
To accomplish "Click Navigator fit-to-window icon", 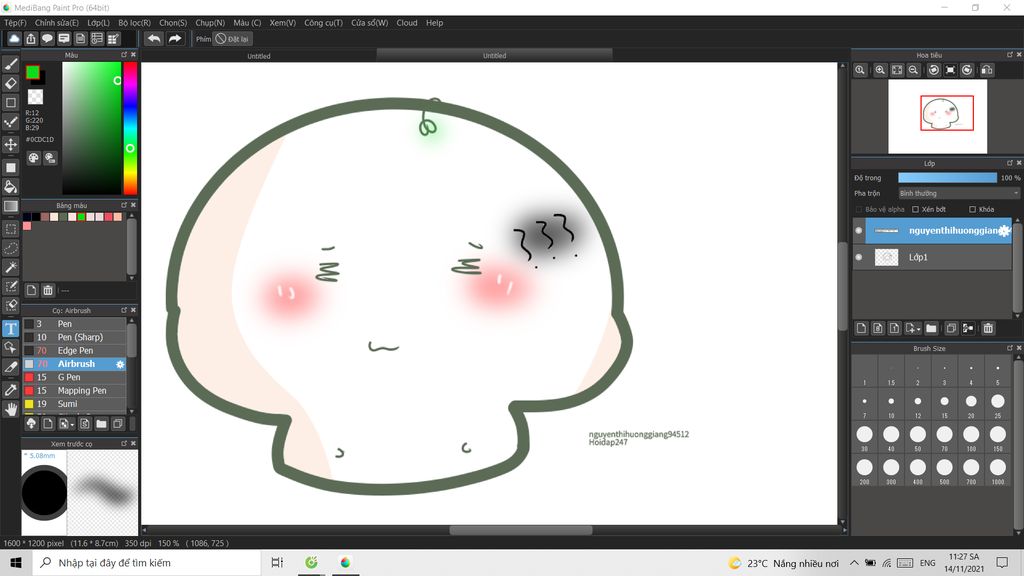I will [x=897, y=70].
